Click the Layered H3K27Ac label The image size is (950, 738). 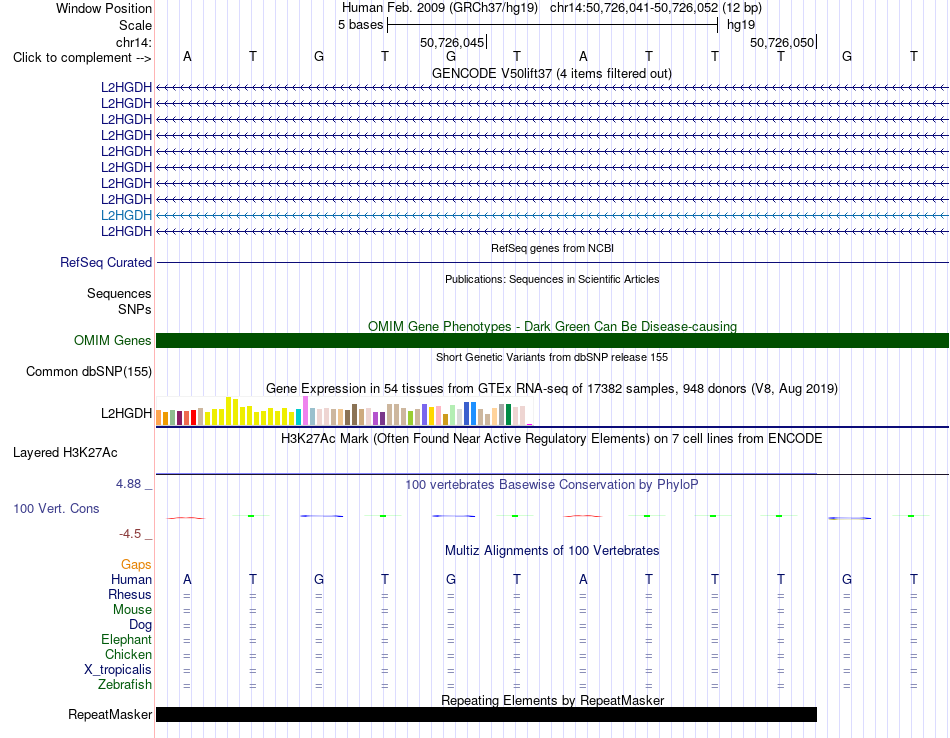click(x=65, y=453)
